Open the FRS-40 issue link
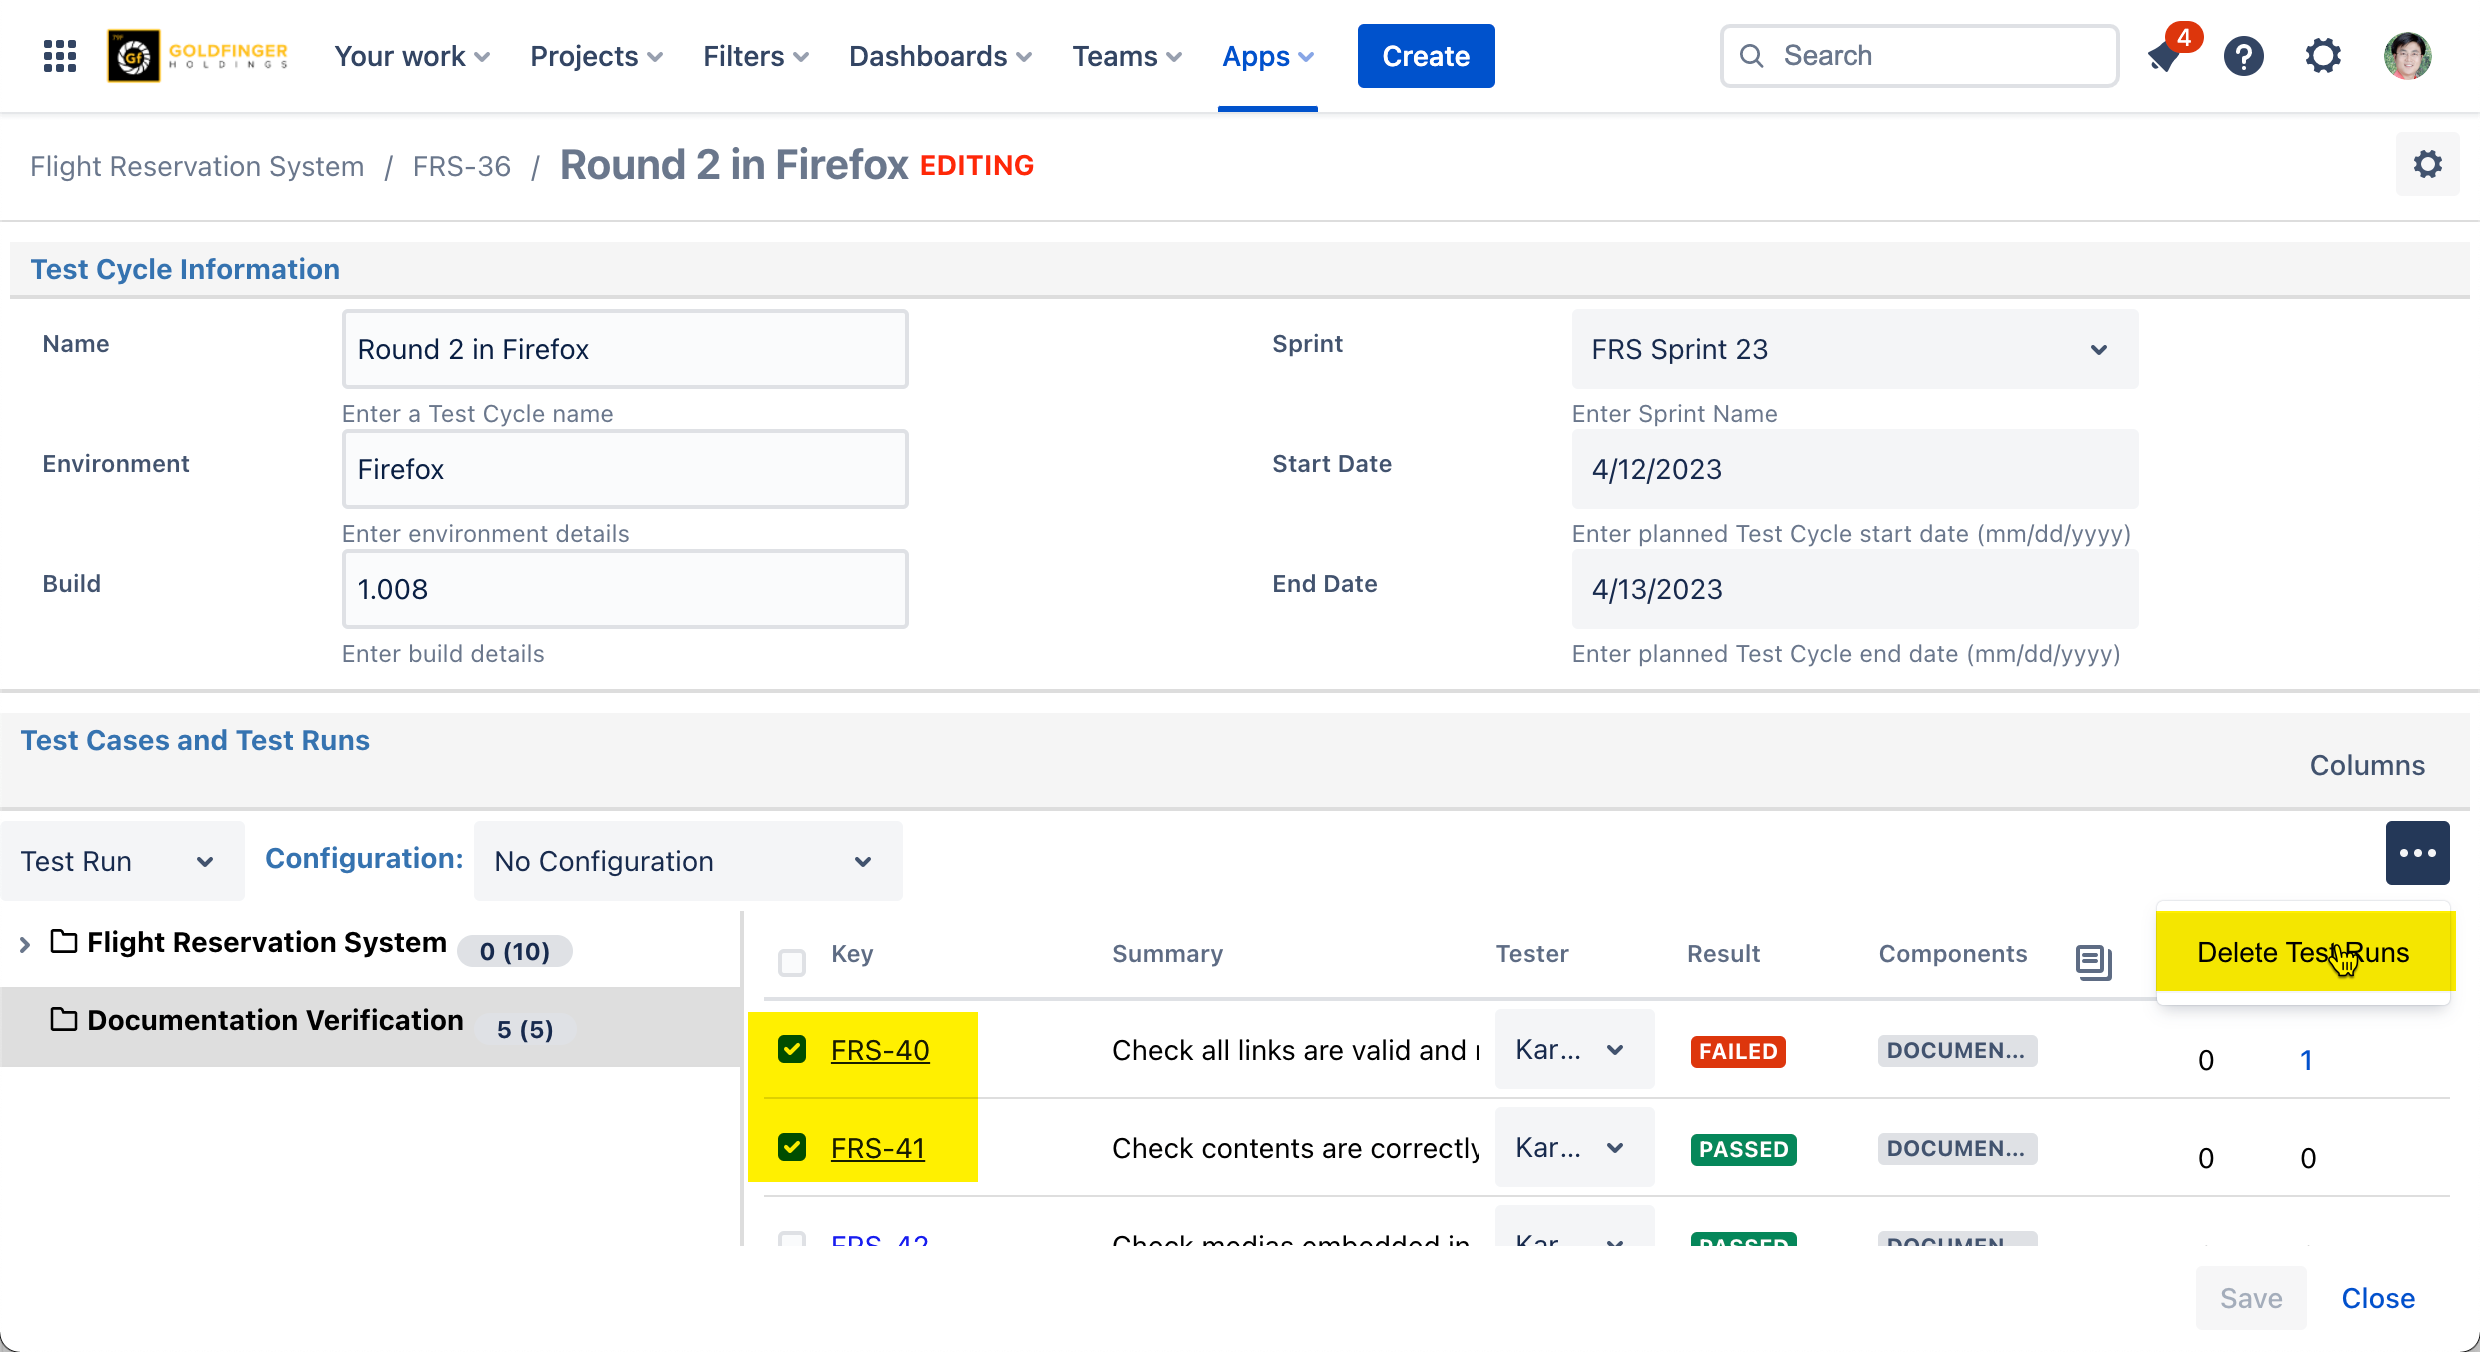The width and height of the screenshot is (2480, 1352). [x=880, y=1050]
